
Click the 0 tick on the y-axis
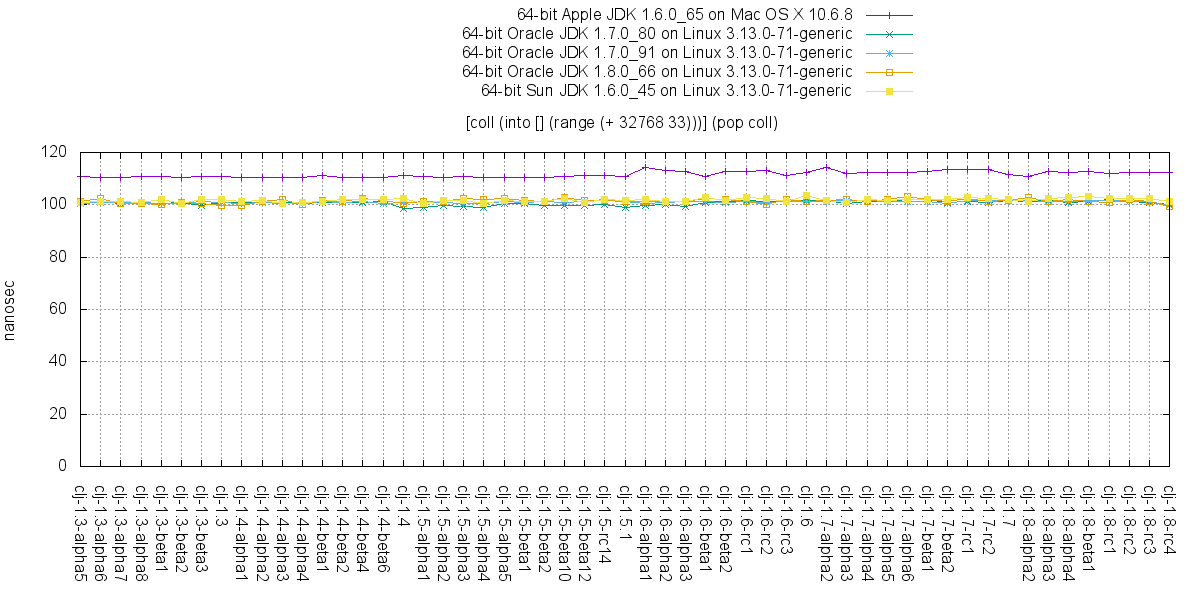(62, 466)
